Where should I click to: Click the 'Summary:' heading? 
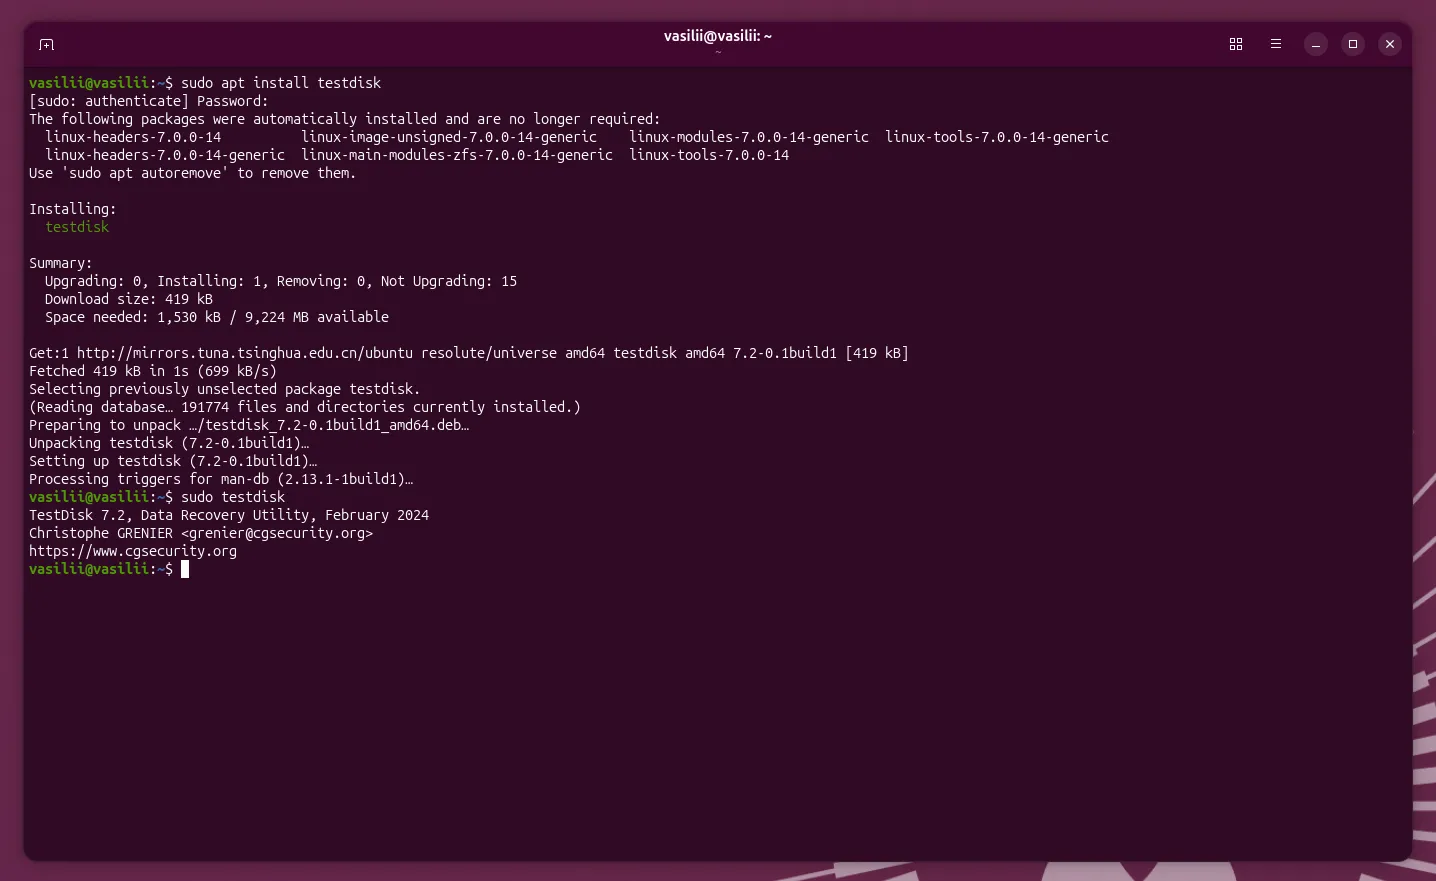click(61, 263)
